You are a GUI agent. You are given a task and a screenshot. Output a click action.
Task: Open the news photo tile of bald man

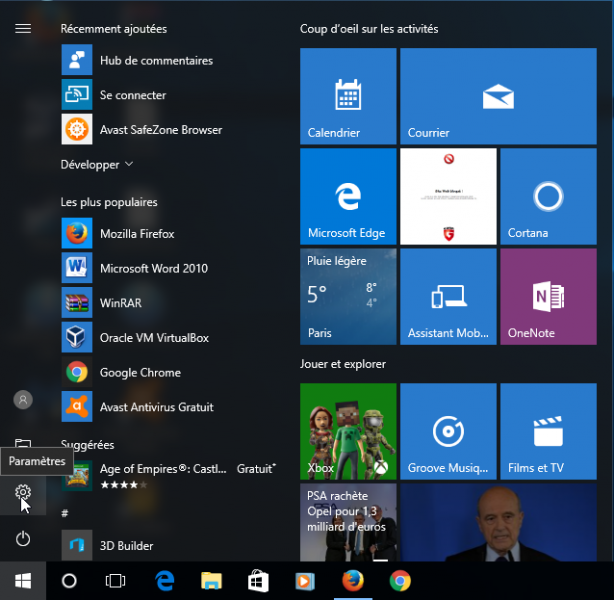(x=498, y=522)
